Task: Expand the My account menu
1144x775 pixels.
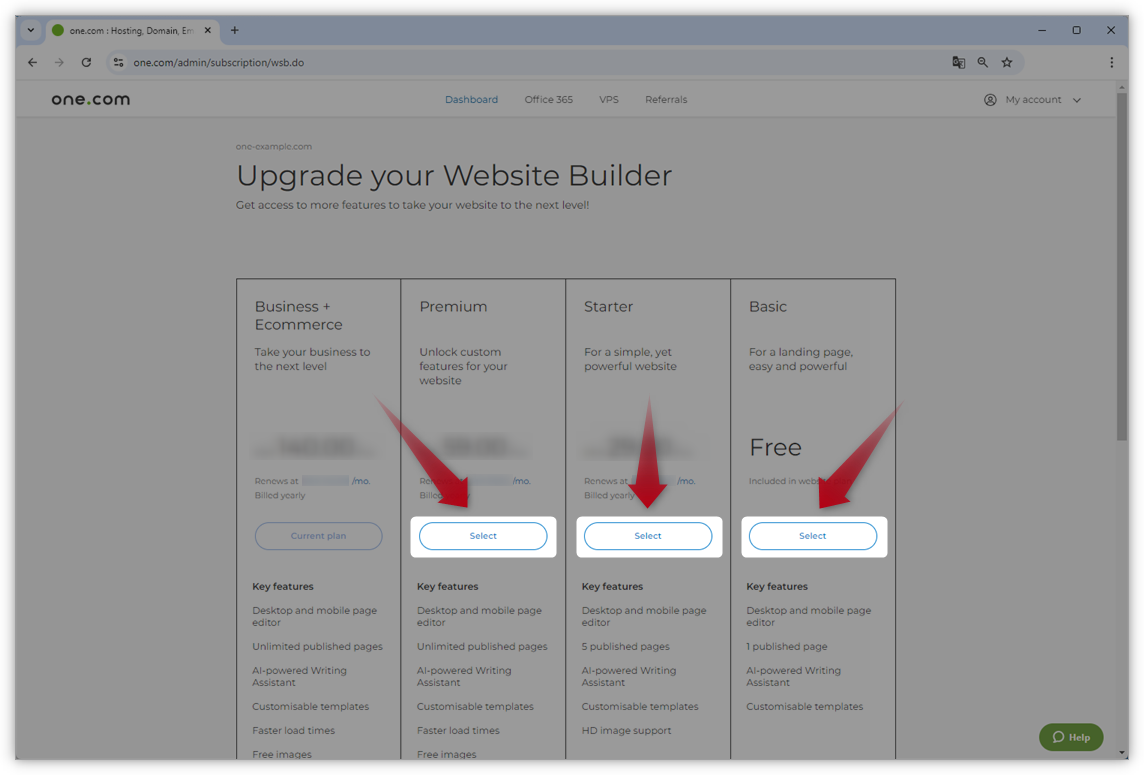Action: coord(1033,100)
